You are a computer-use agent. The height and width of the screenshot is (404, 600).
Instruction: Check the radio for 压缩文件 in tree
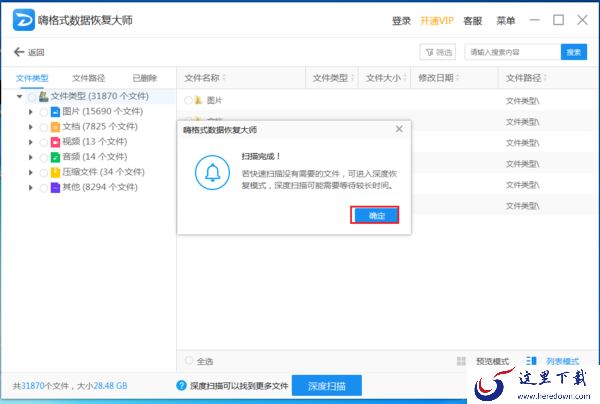click(x=44, y=173)
